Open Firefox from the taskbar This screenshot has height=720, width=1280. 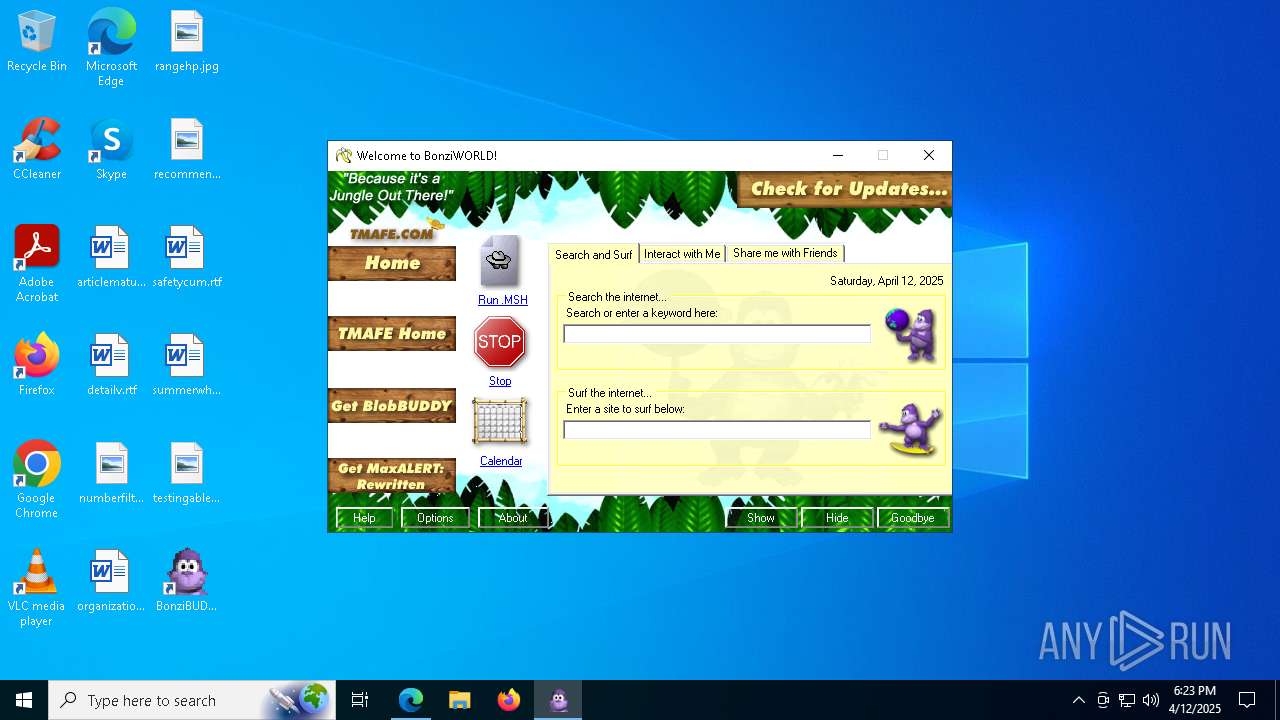click(x=509, y=700)
